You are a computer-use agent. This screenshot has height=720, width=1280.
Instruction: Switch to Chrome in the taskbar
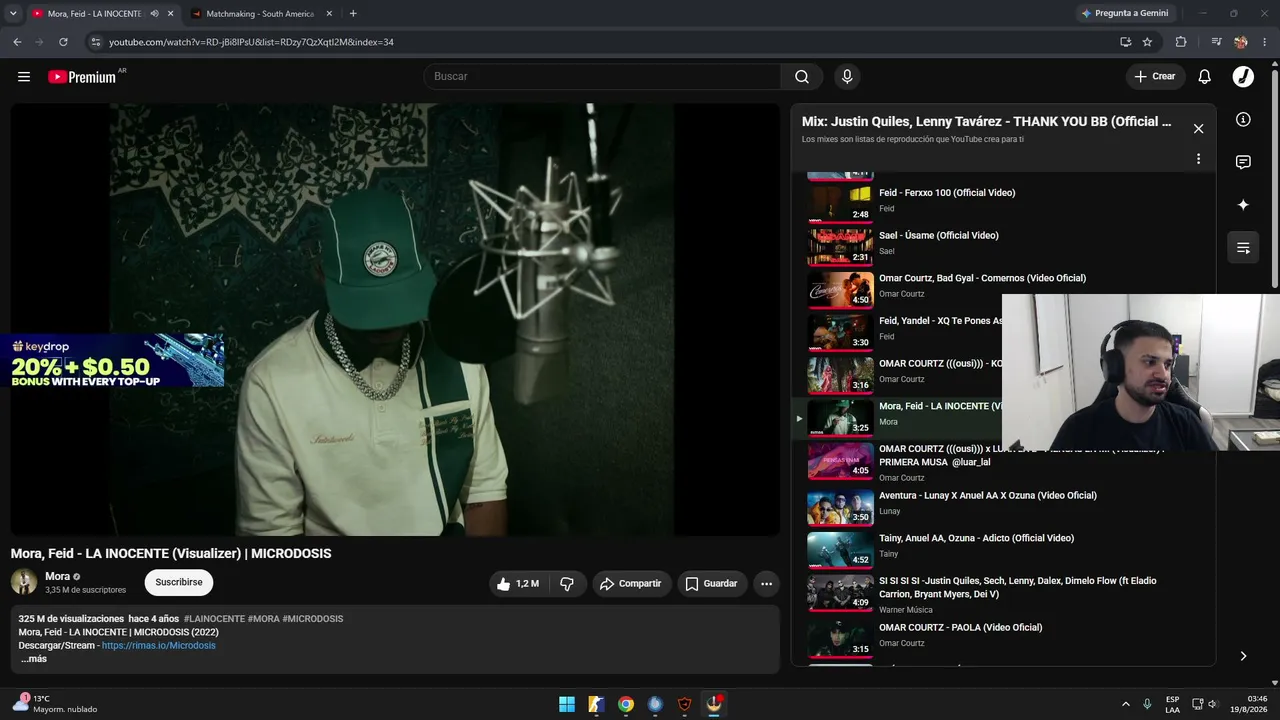point(625,704)
